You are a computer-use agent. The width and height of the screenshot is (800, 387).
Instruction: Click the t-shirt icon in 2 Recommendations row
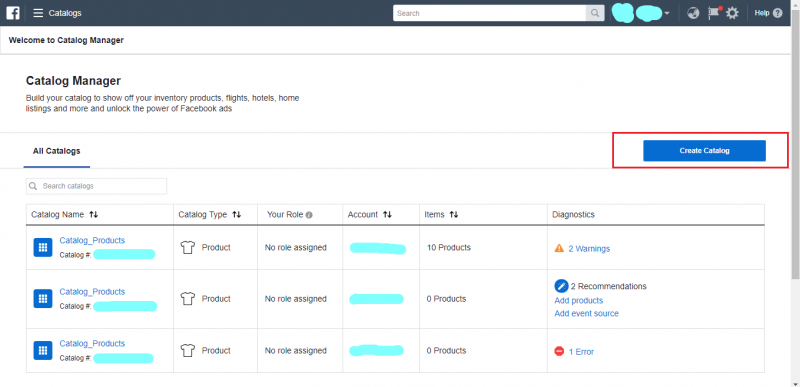tap(188, 299)
